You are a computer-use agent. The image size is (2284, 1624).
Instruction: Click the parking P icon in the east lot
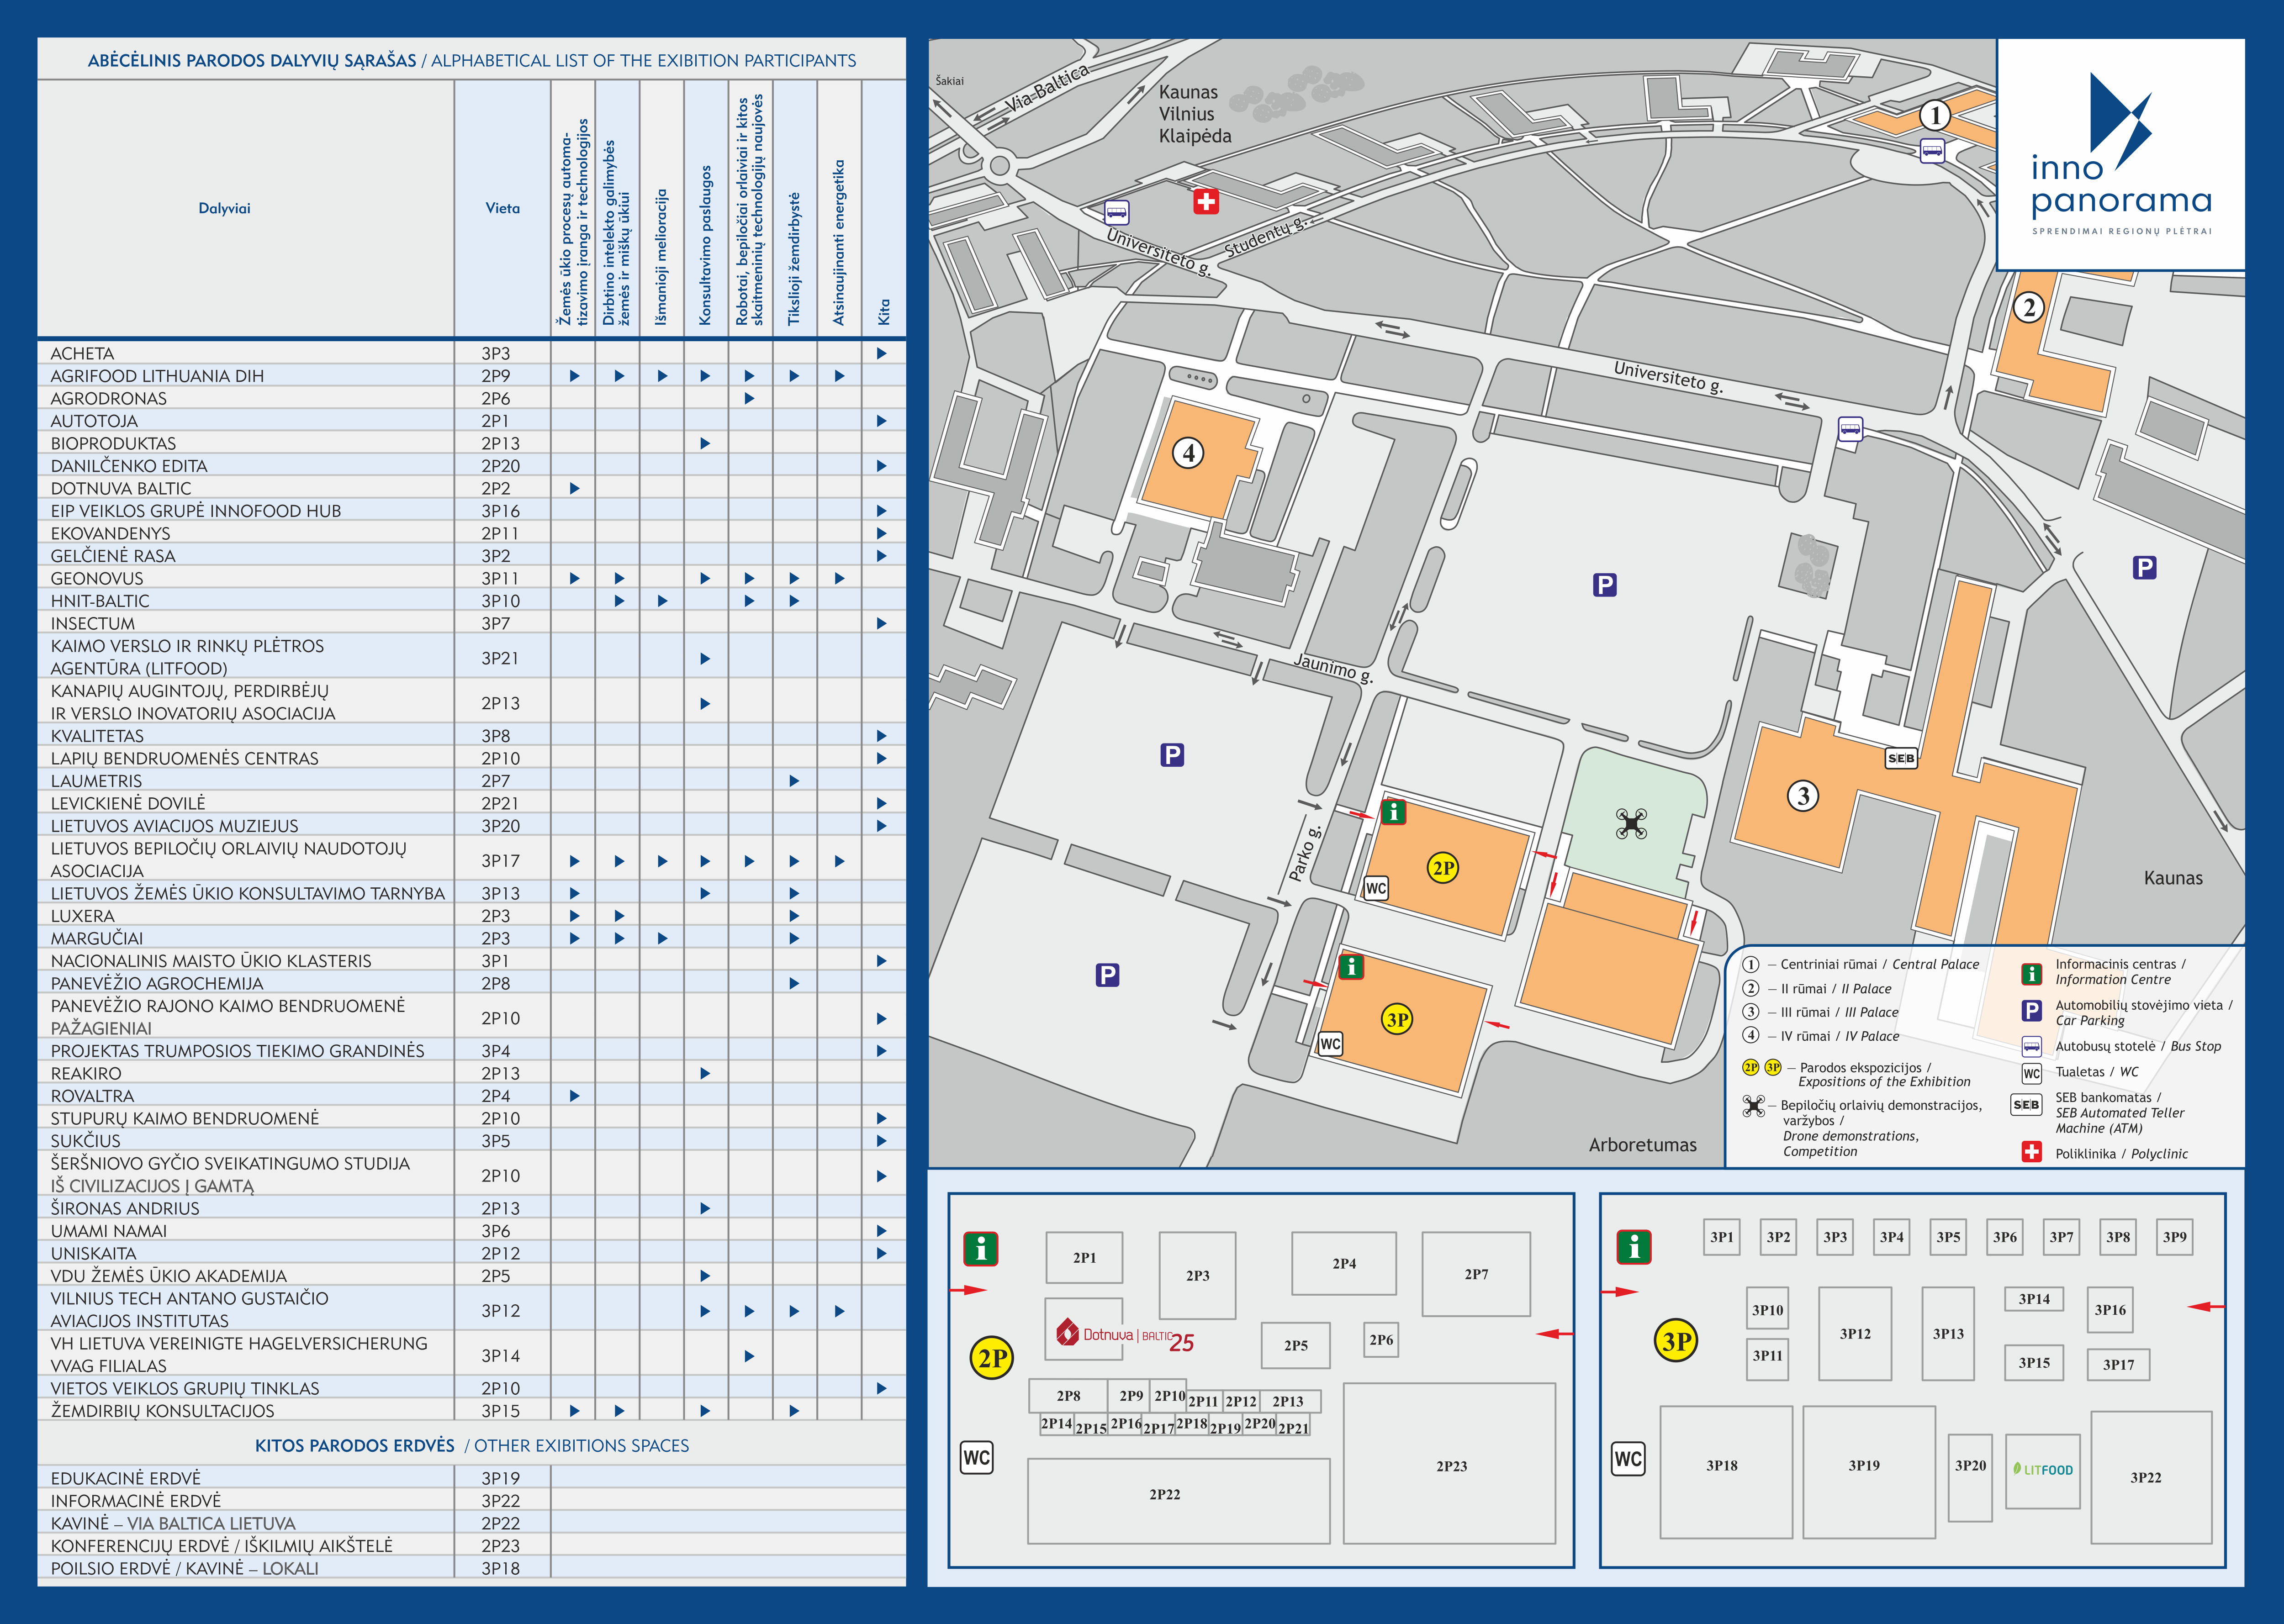[x=2144, y=568]
